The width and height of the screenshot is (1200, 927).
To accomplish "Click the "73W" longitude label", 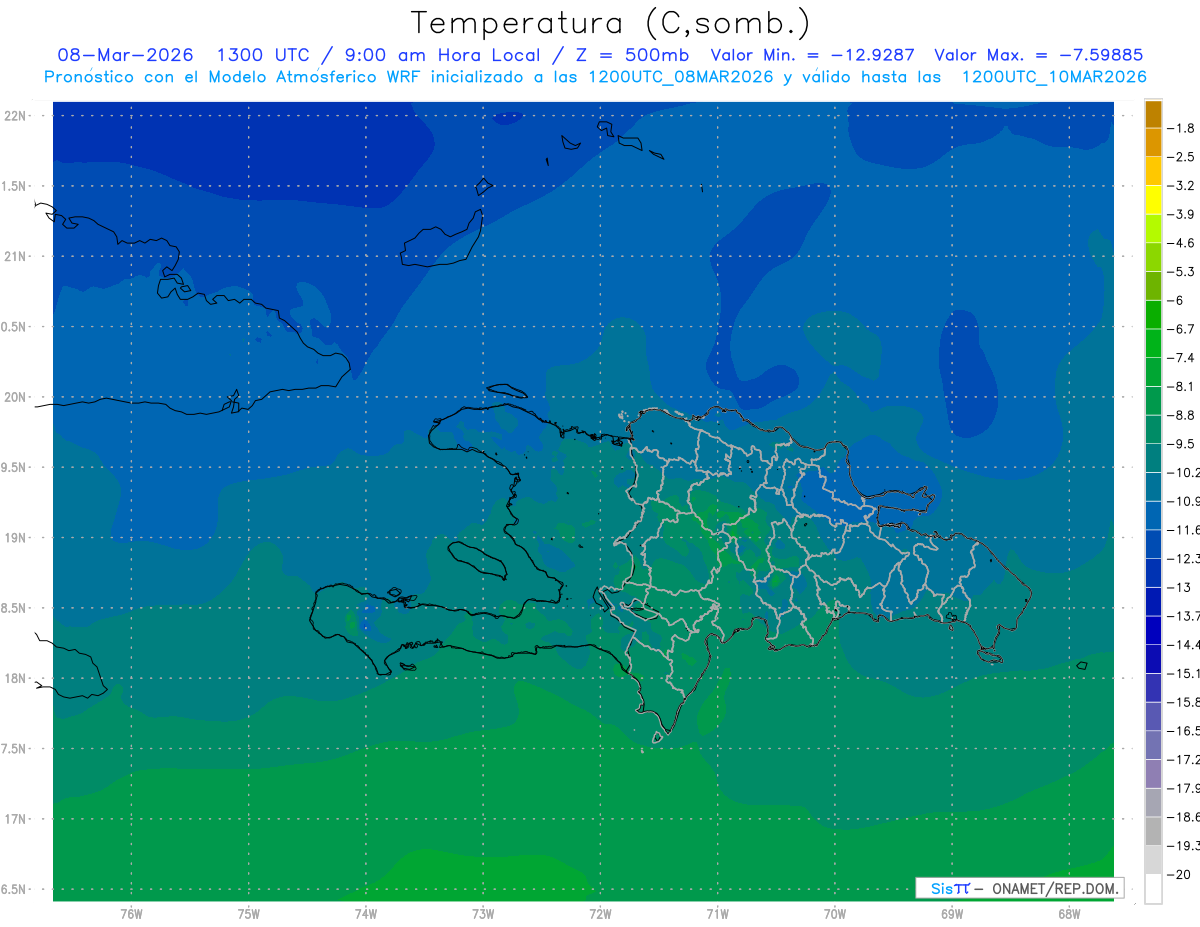I will pyautogui.click(x=483, y=914).
